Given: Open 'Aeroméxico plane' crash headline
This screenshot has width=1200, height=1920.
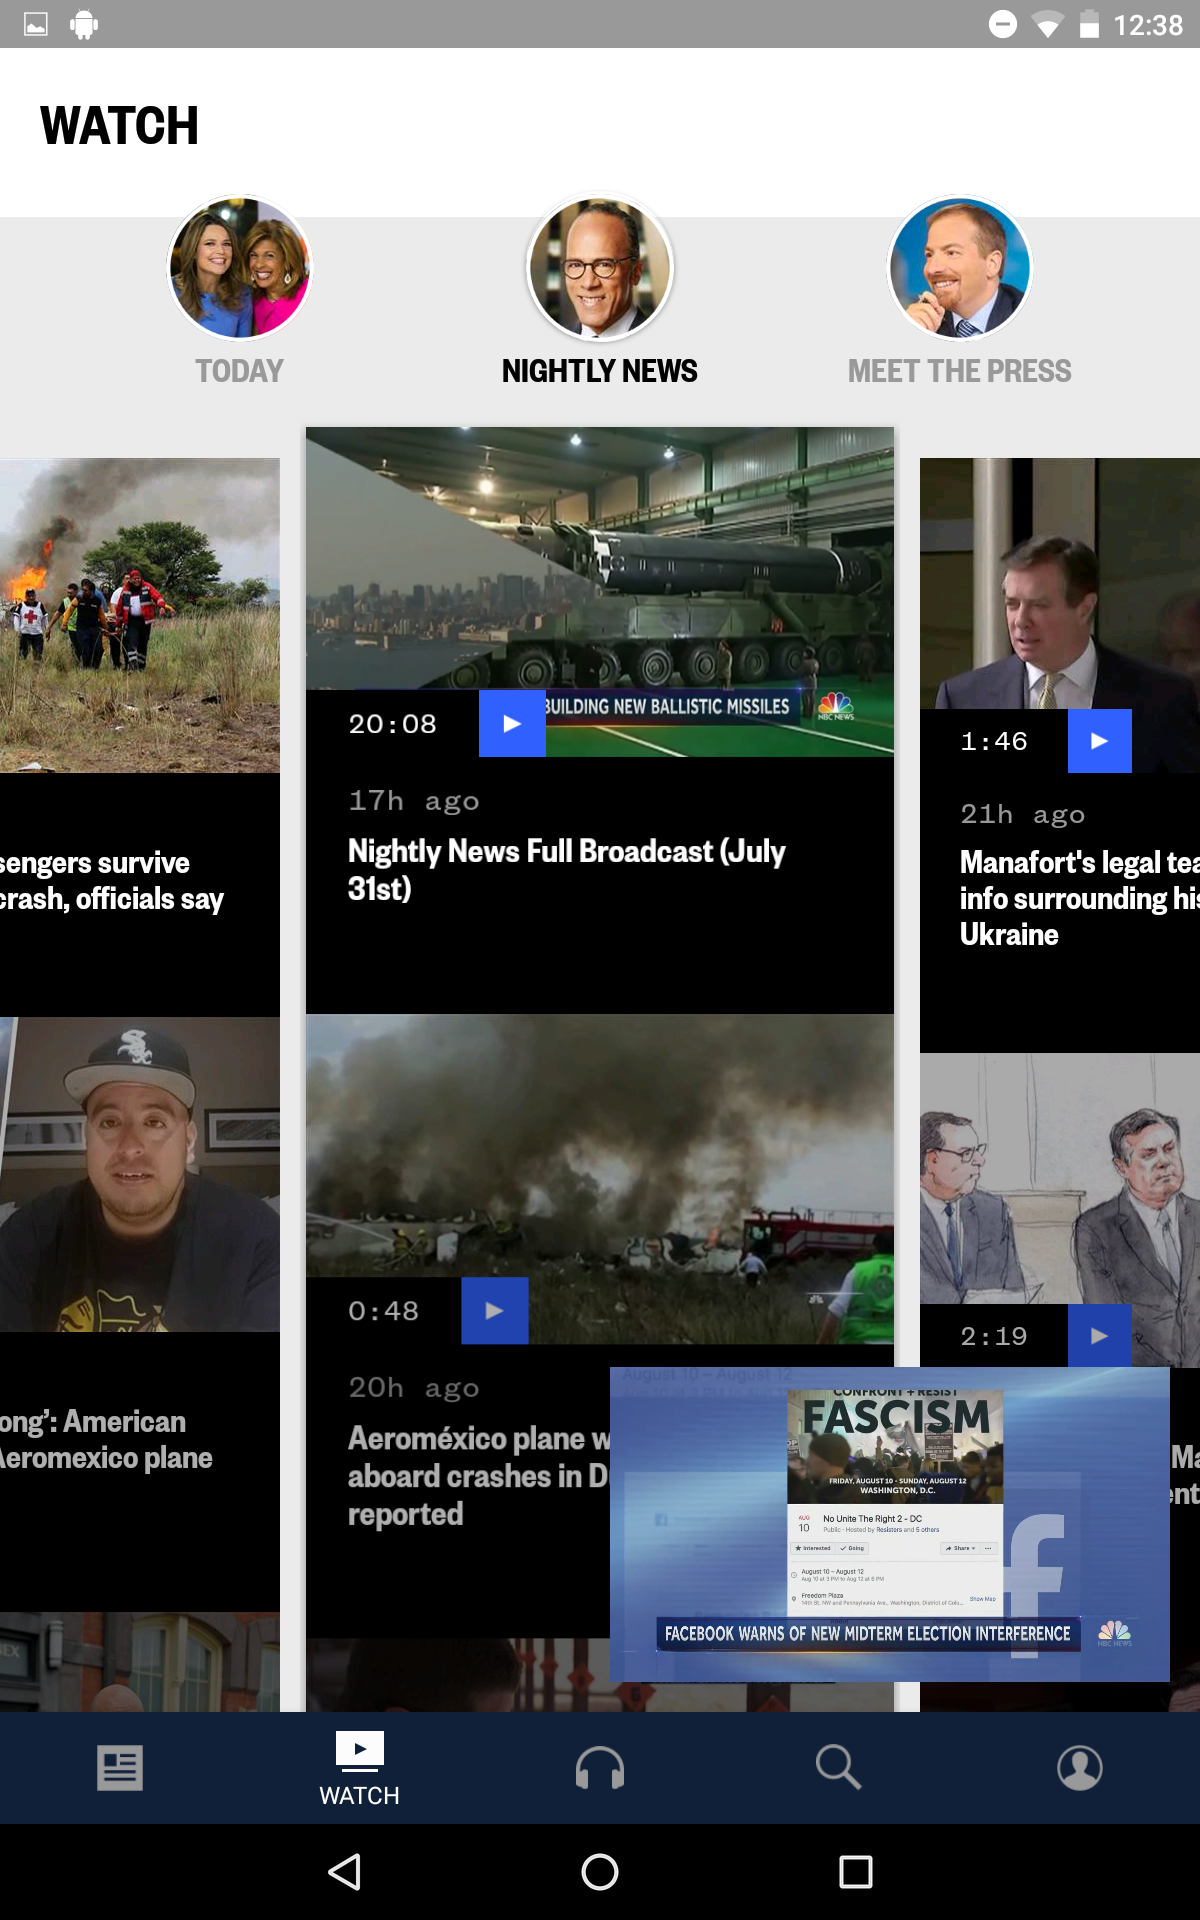Looking at the screenshot, I should (478, 1476).
